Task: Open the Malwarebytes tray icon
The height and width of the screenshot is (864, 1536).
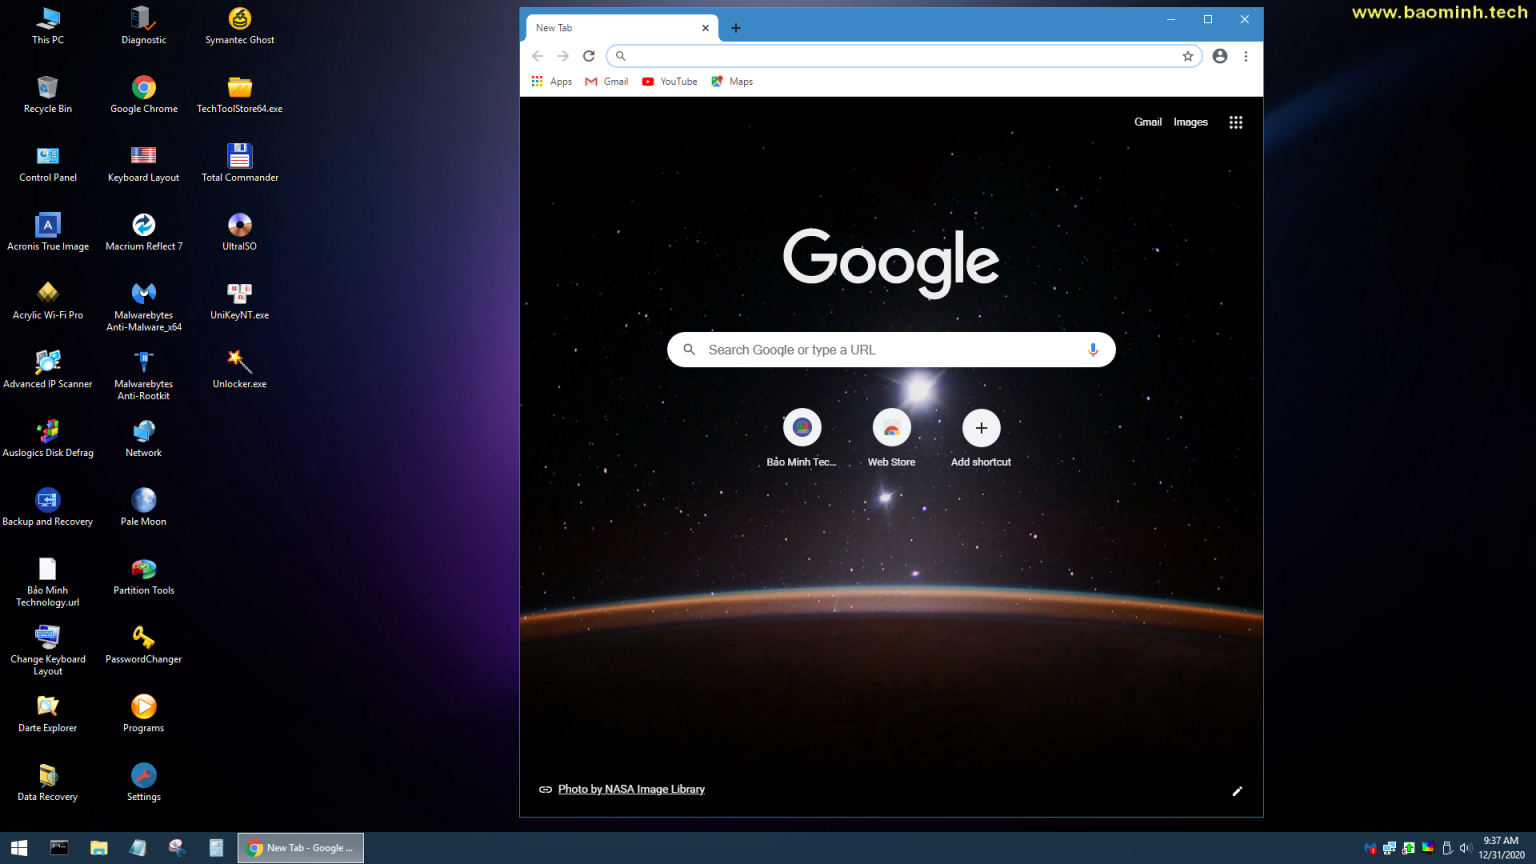Action: [x=1370, y=848]
